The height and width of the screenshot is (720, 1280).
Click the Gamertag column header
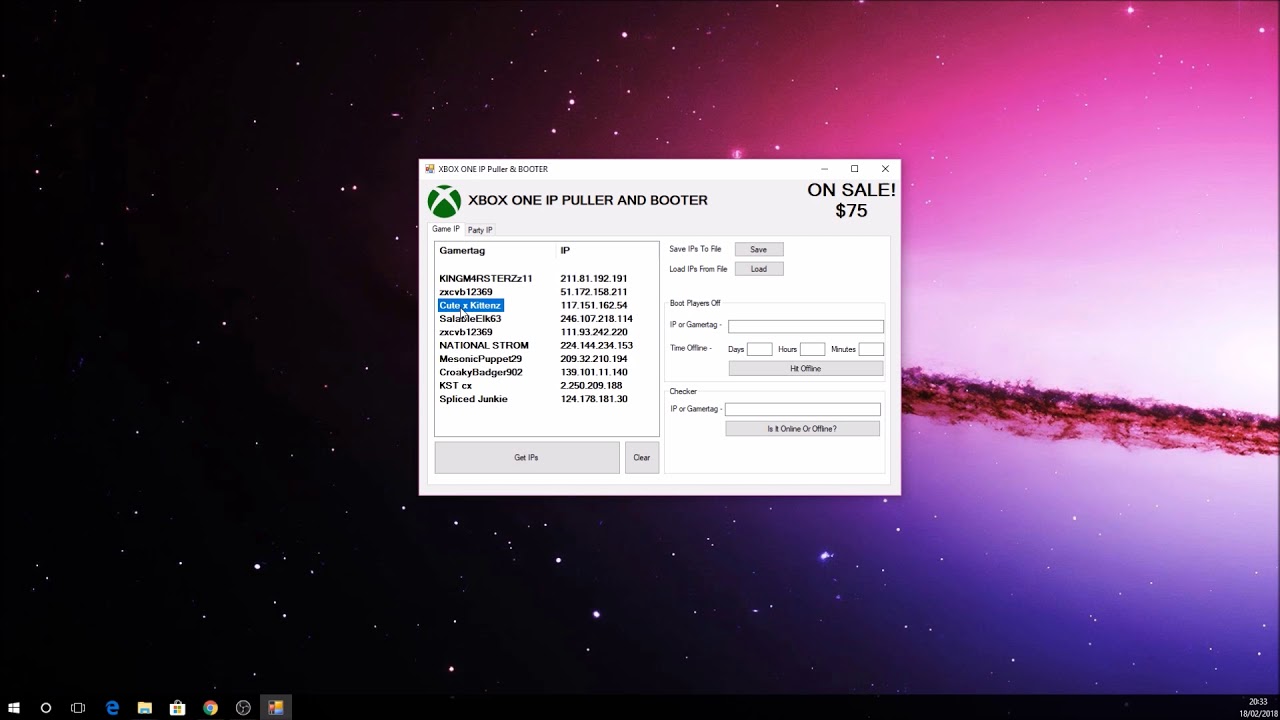click(x=462, y=251)
